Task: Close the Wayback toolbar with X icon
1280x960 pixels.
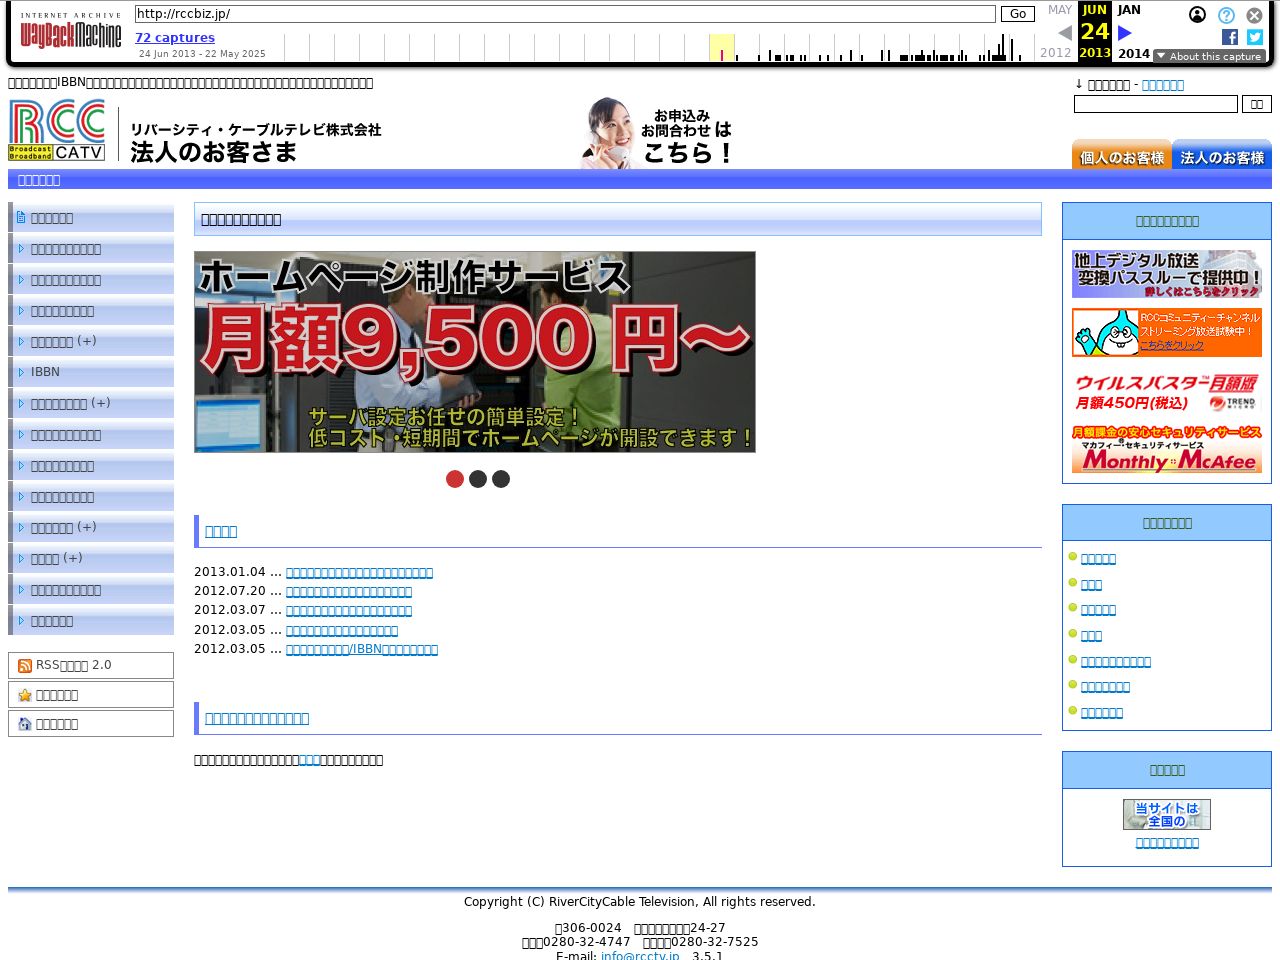Action: tap(1254, 15)
